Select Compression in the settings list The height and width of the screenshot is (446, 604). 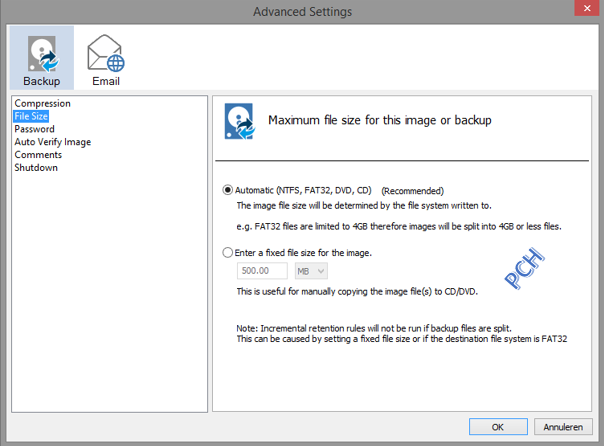42,103
